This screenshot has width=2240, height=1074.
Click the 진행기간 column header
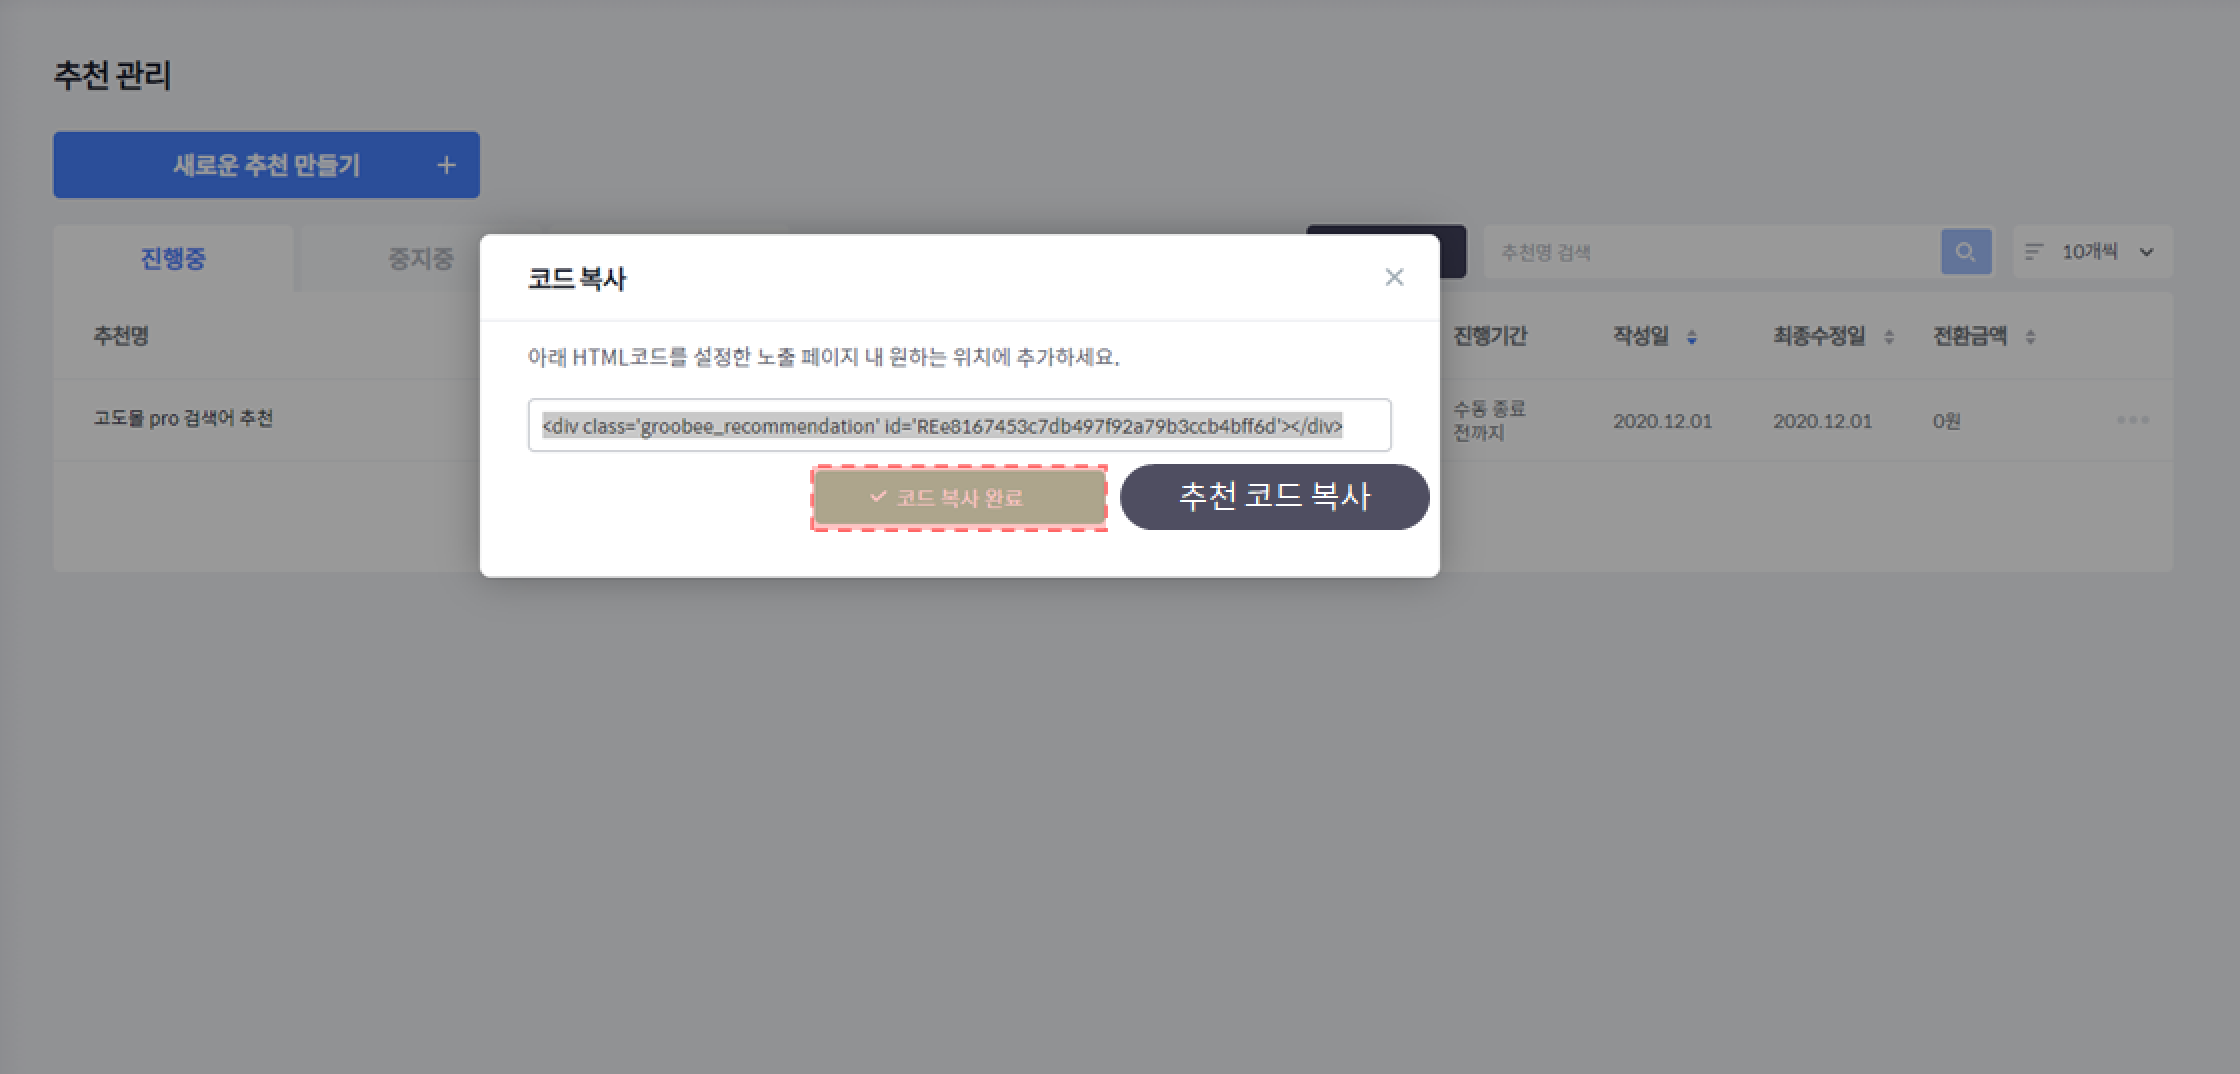pyautogui.click(x=1489, y=336)
